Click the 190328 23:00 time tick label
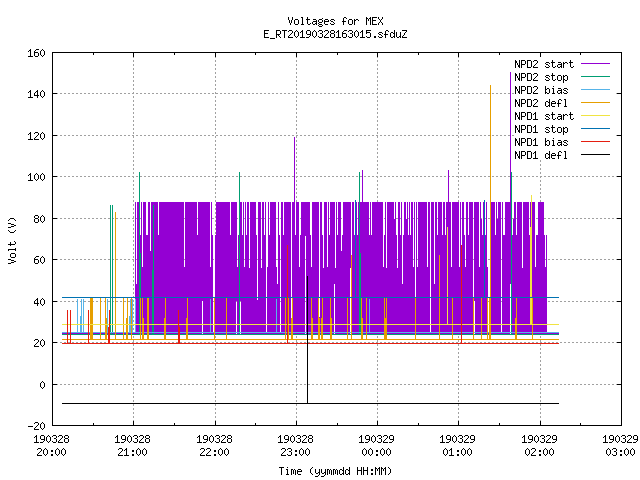The width and height of the screenshot is (640, 480). coord(296,446)
